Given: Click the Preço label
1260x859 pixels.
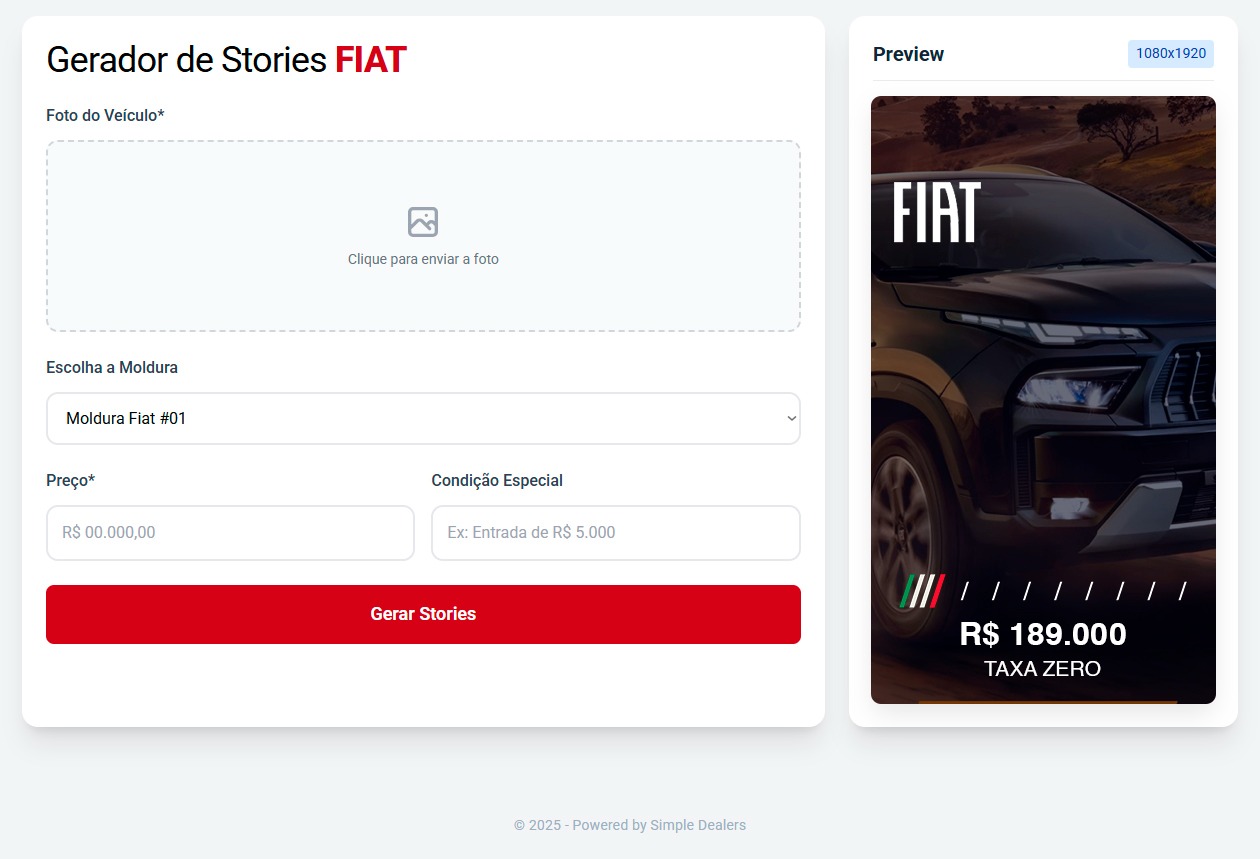Looking at the screenshot, I should 70,480.
